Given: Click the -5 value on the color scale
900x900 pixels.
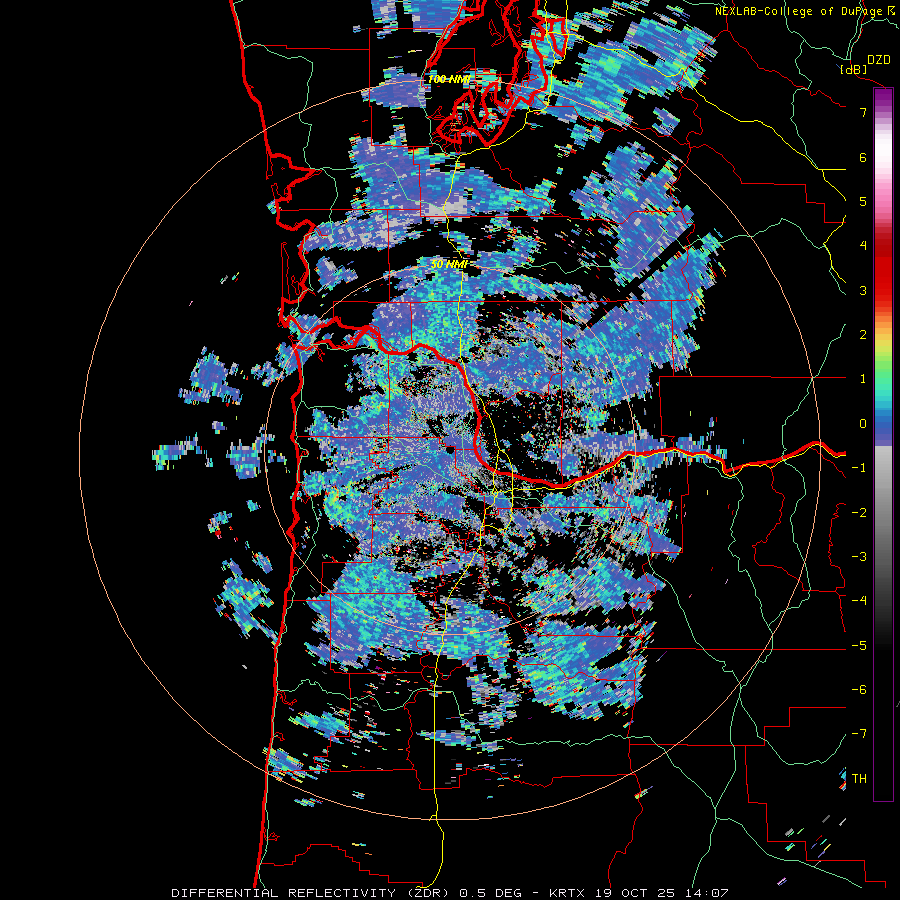Looking at the screenshot, I should coord(859,646).
